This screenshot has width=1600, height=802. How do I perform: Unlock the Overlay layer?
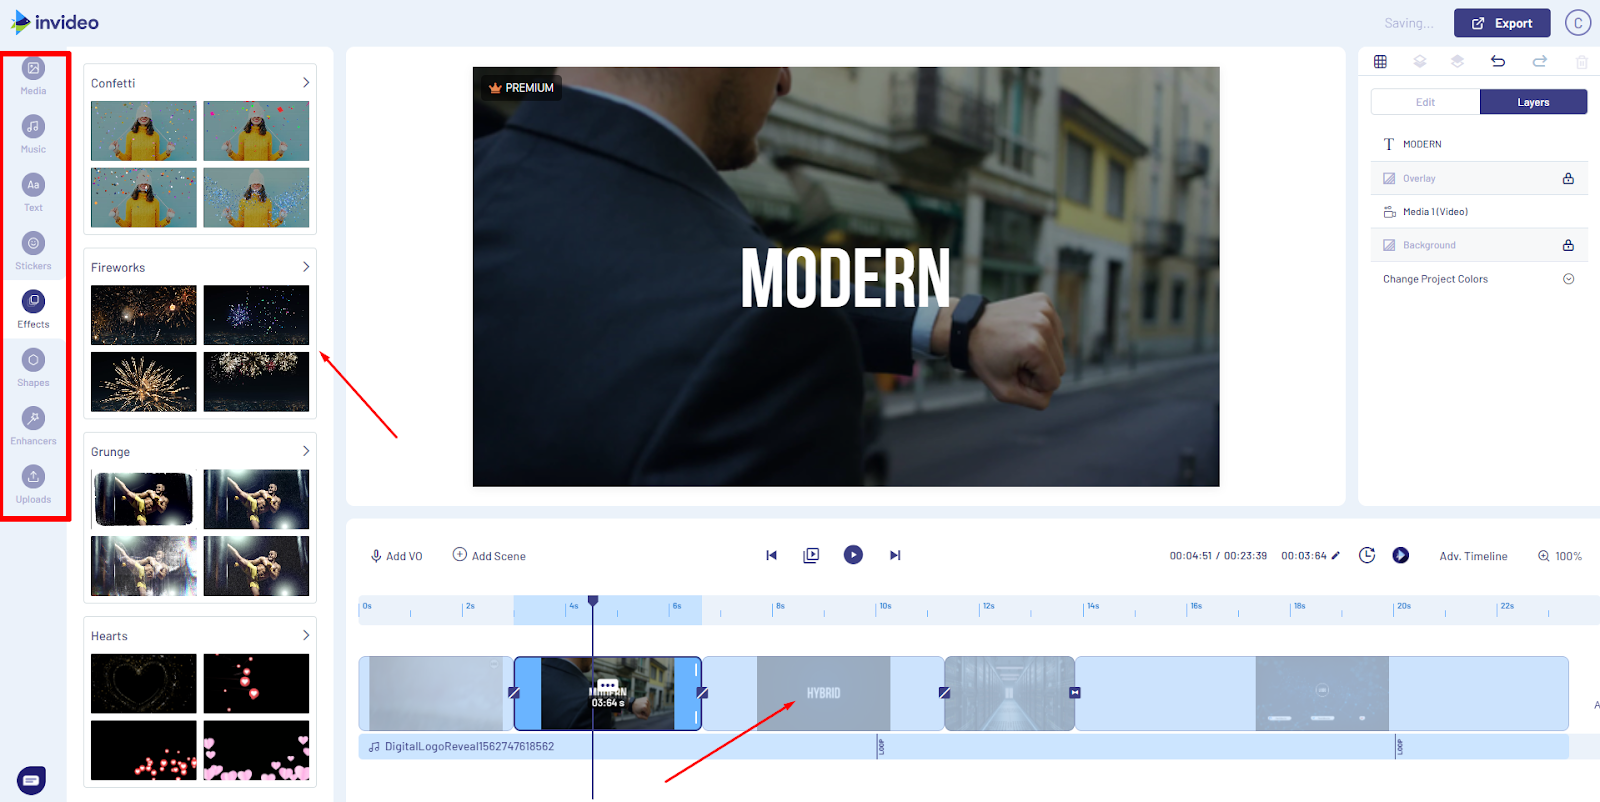tap(1568, 178)
